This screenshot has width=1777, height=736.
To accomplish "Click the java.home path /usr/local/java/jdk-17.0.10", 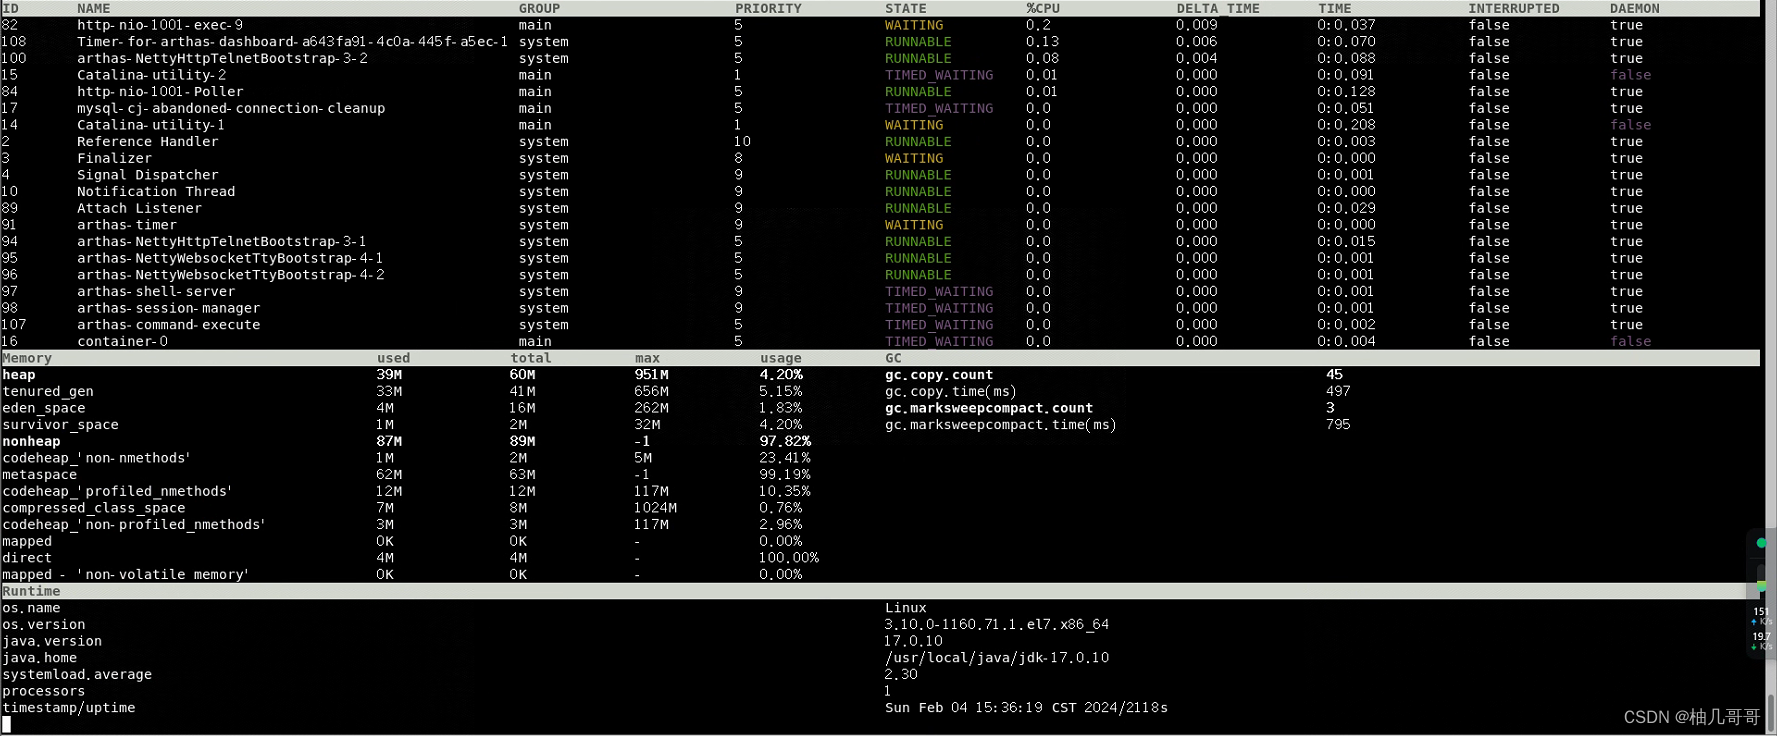I will pyautogui.click(x=997, y=658).
